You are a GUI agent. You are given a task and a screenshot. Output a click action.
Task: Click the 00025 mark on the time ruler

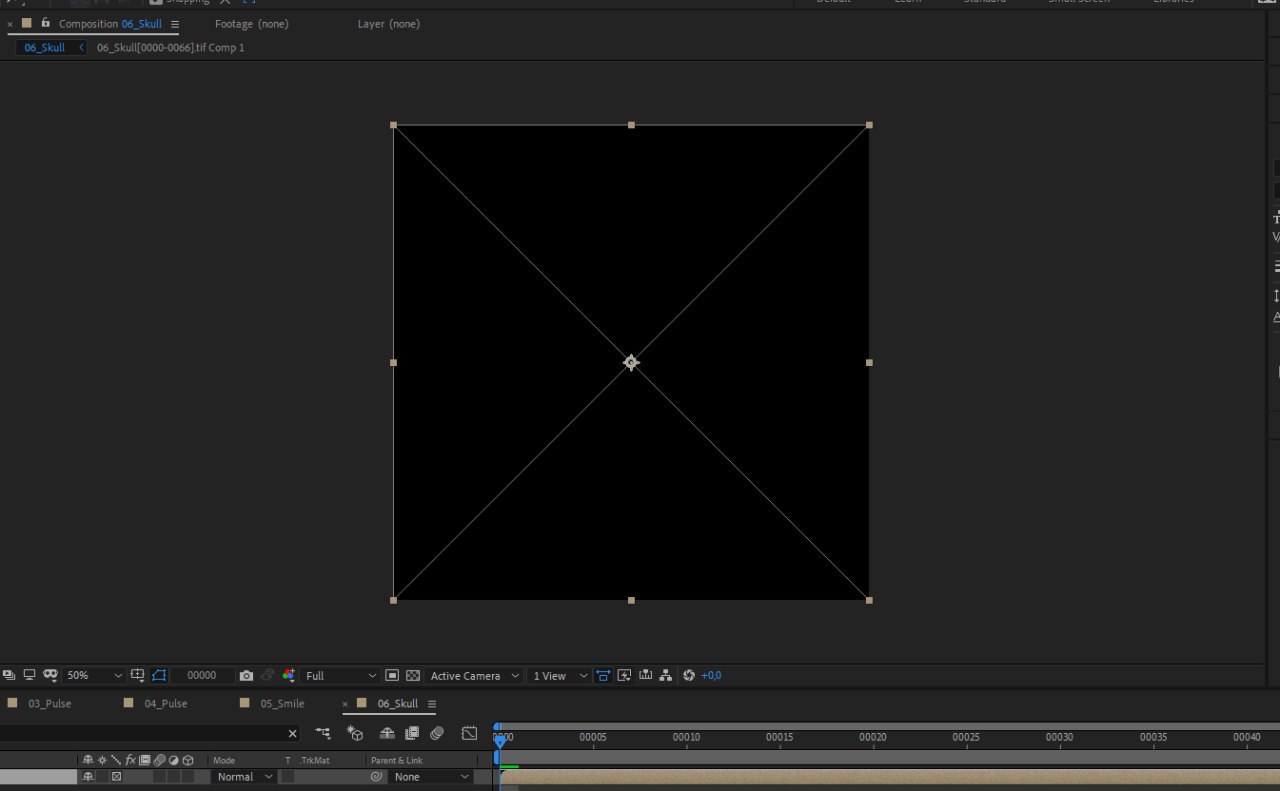(966, 738)
